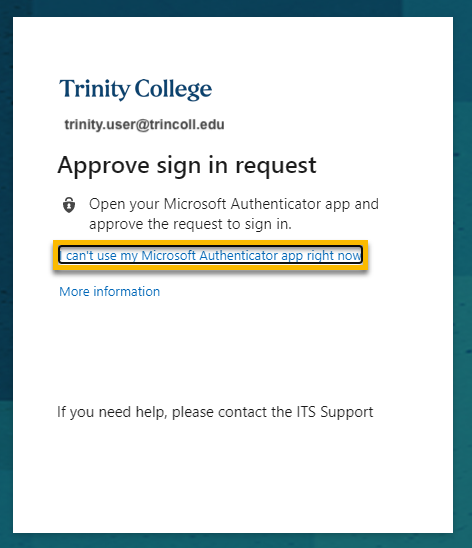Screen dimensions: 472x548
Task: Click the word "Approve" in the heading
Action: pos(103,166)
